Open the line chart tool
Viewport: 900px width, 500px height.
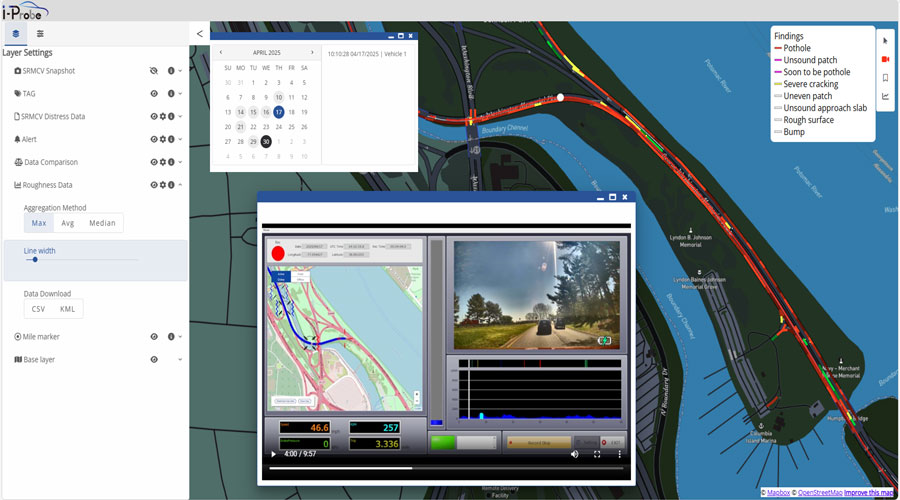click(x=885, y=97)
